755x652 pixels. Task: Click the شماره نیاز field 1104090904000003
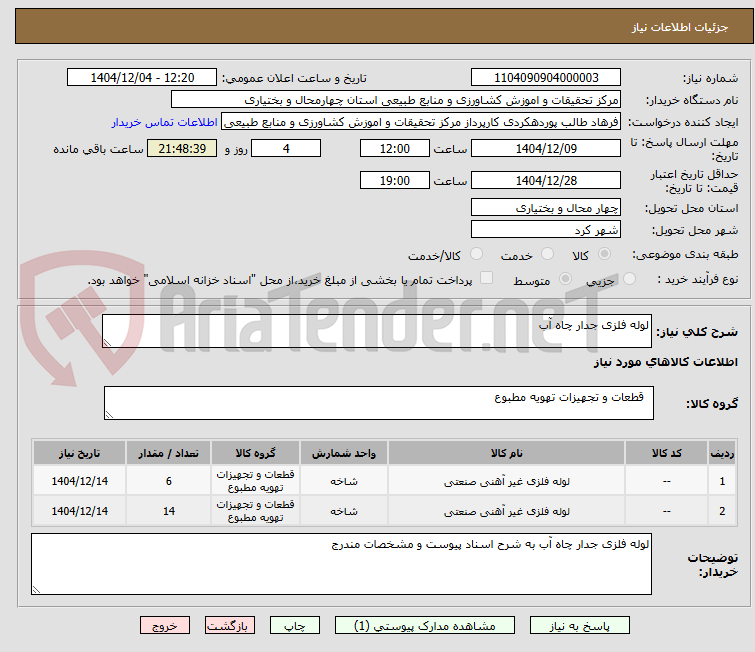tap(546, 78)
